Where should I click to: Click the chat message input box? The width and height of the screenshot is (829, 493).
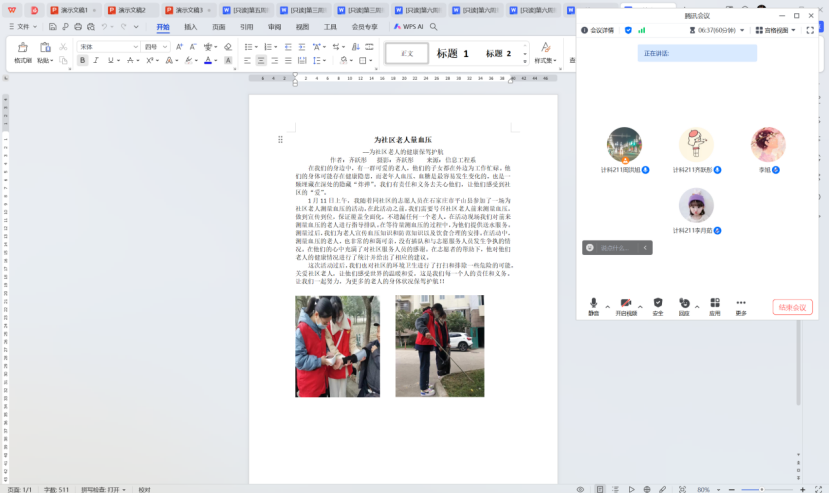click(x=615, y=247)
